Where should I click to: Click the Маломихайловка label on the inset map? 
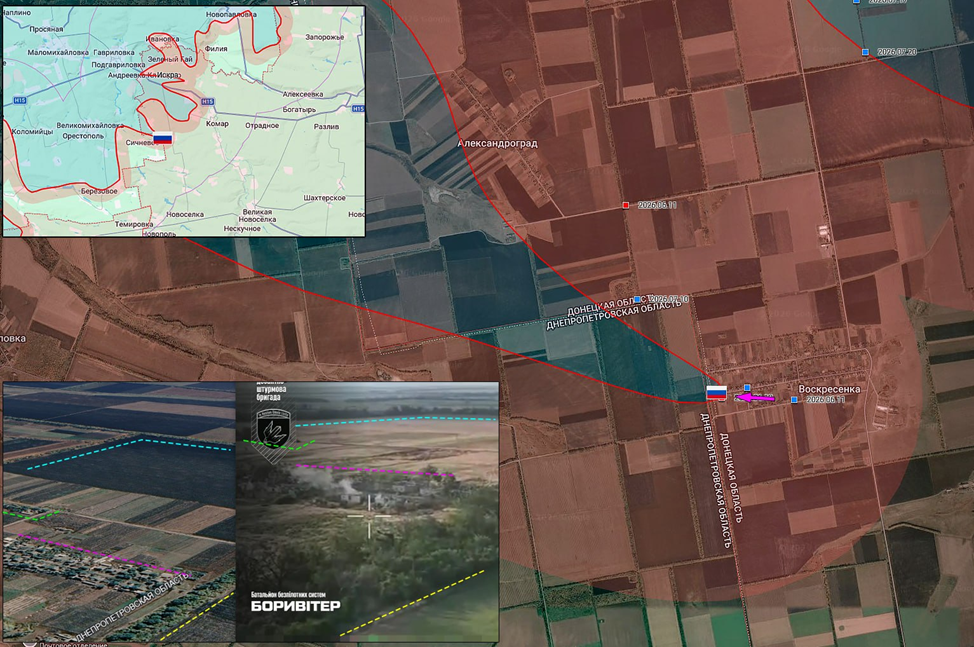pyautogui.click(x=58, y=52)
